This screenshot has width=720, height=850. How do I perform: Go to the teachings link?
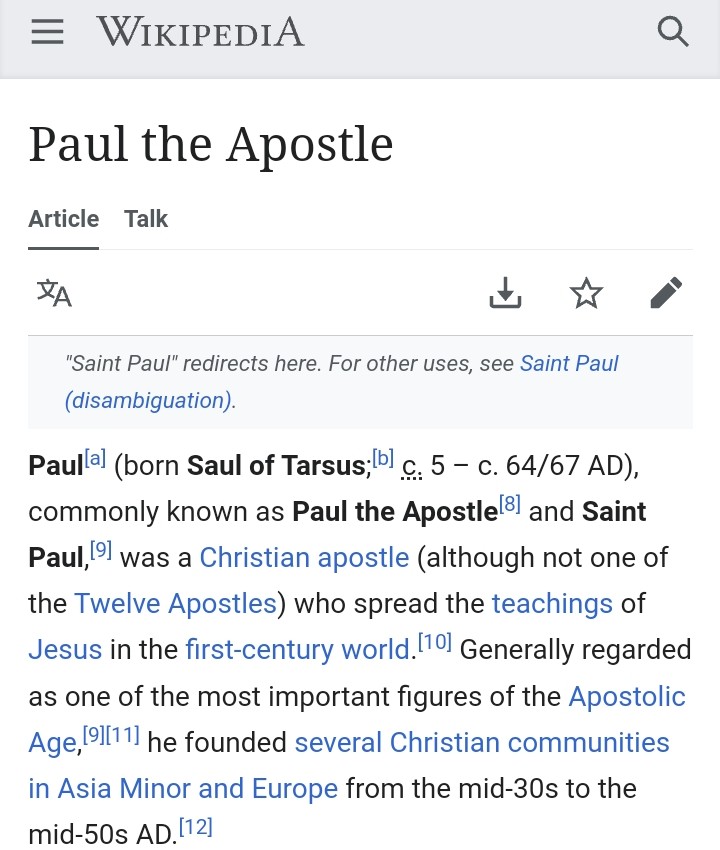pyautogui.click(x=552, y=603)
